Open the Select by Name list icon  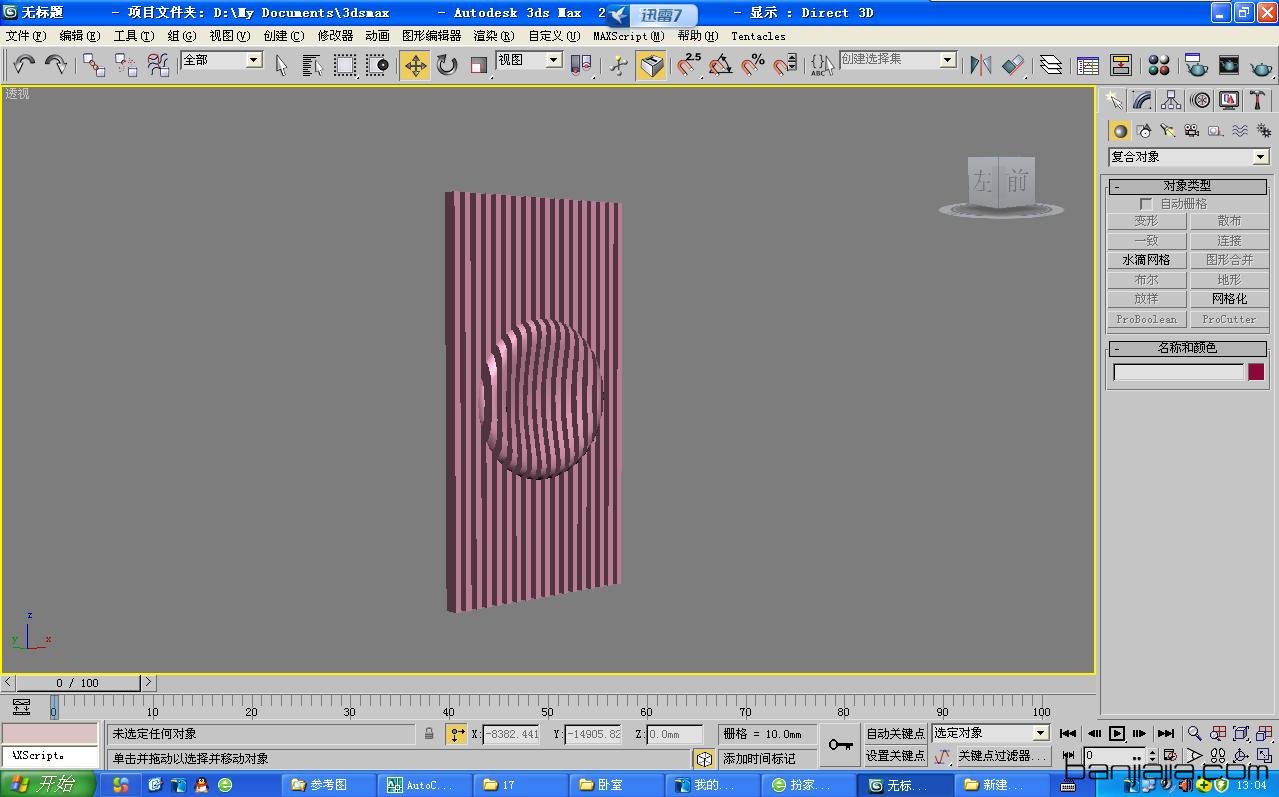click(313, 65)
